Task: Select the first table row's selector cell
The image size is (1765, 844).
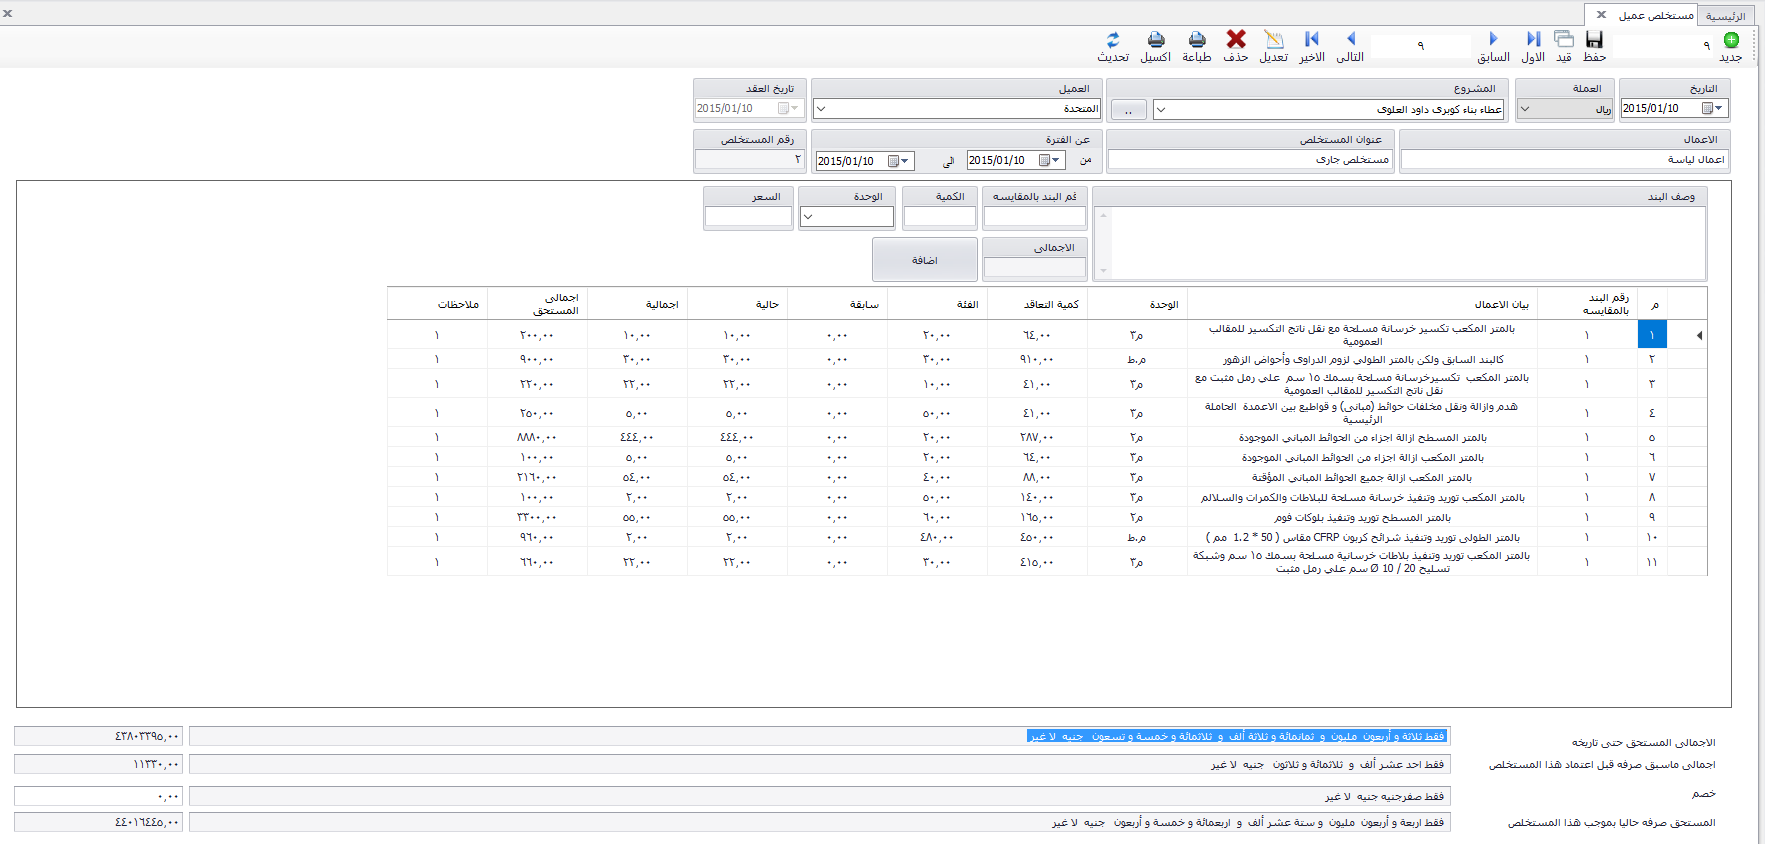Action: 1687,335
